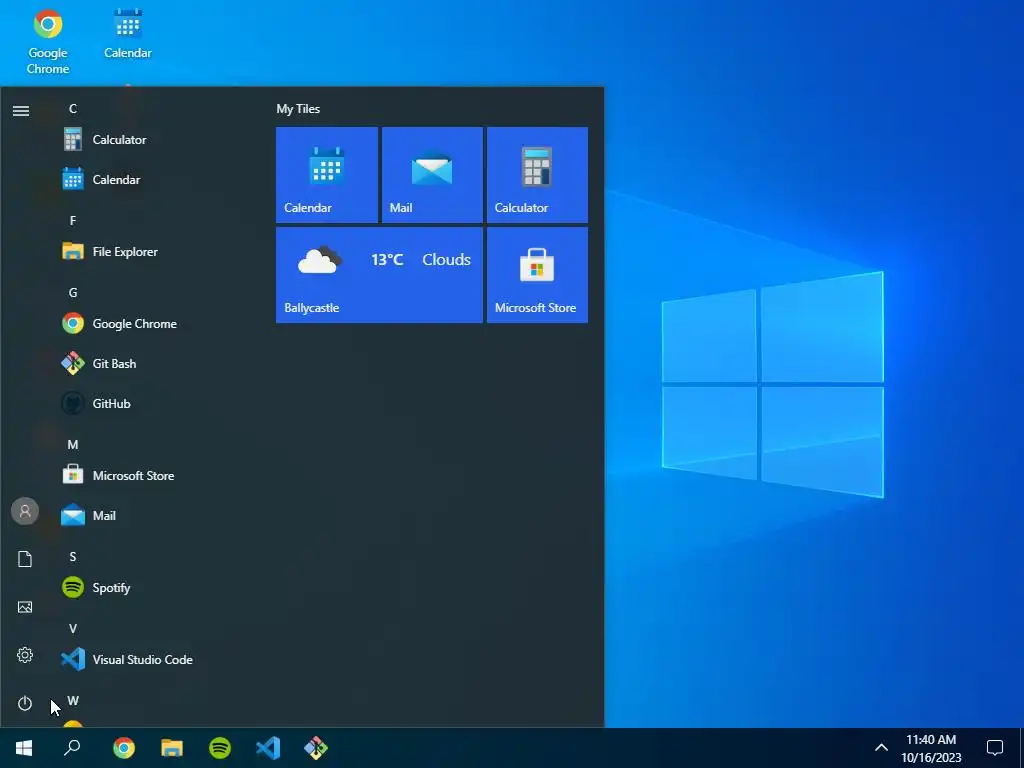
Task: Open the Calculator tile
Action: (x=537, y=175)
